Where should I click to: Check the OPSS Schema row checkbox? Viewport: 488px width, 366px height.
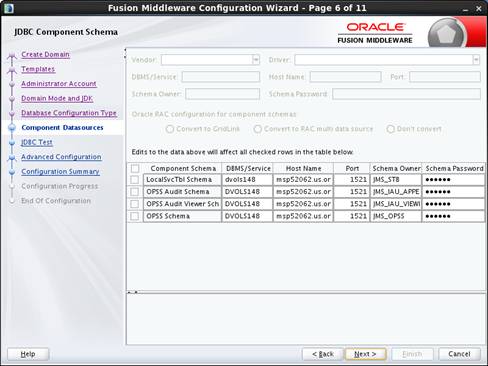[135, 216]
